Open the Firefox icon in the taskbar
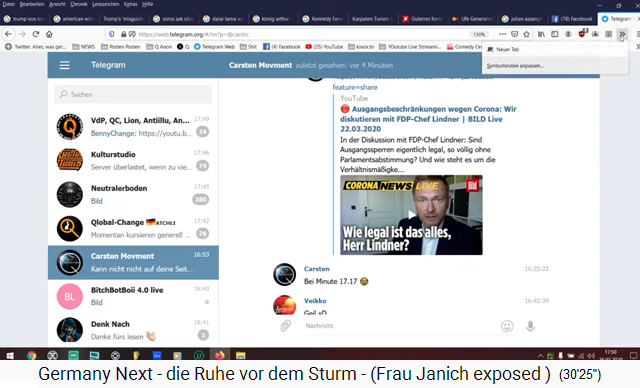 tap(220, 355)
